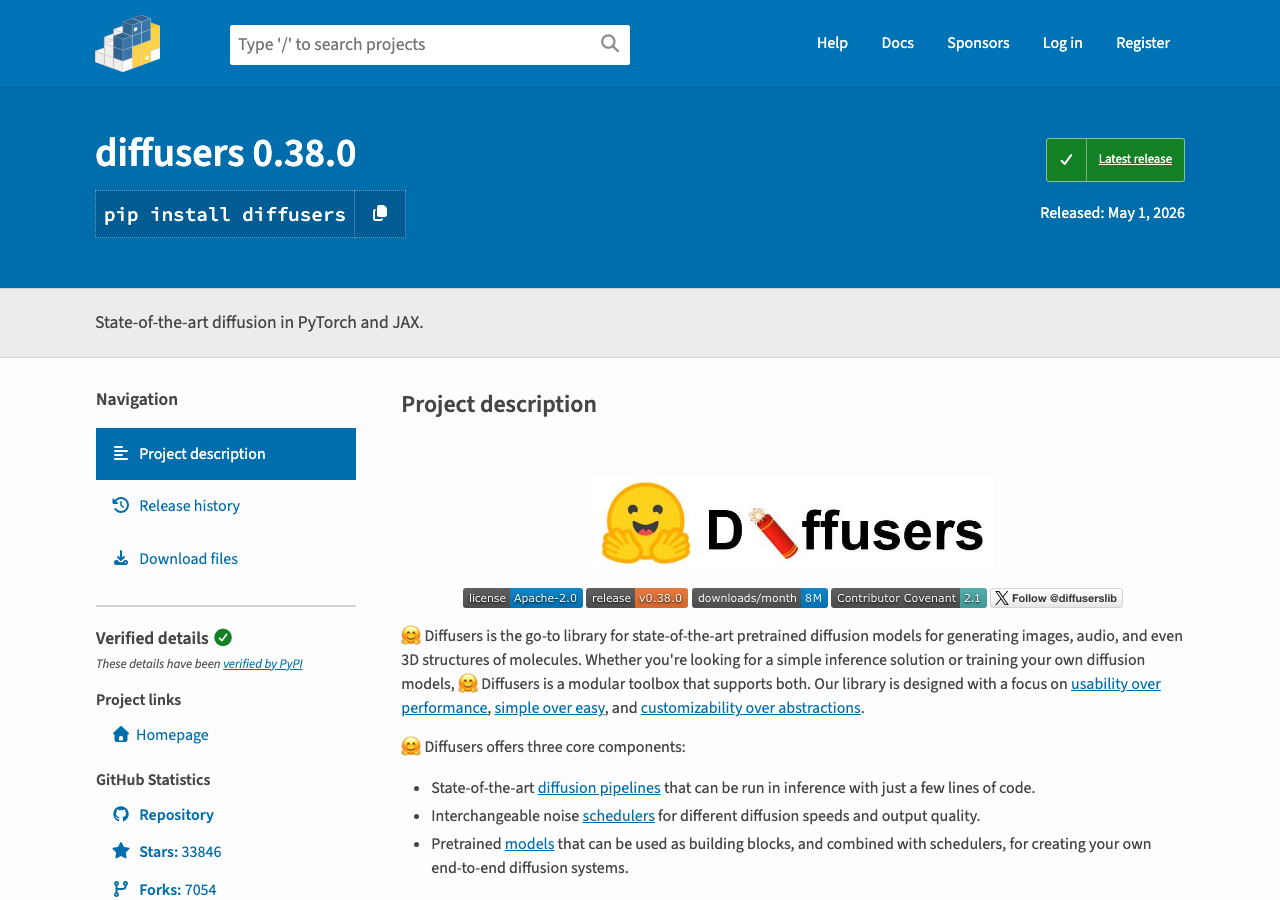Image resolution: width=1280 pixels, height=900 pixels.
Task: Open the Help menu item
Action: (x=832, y=43)
